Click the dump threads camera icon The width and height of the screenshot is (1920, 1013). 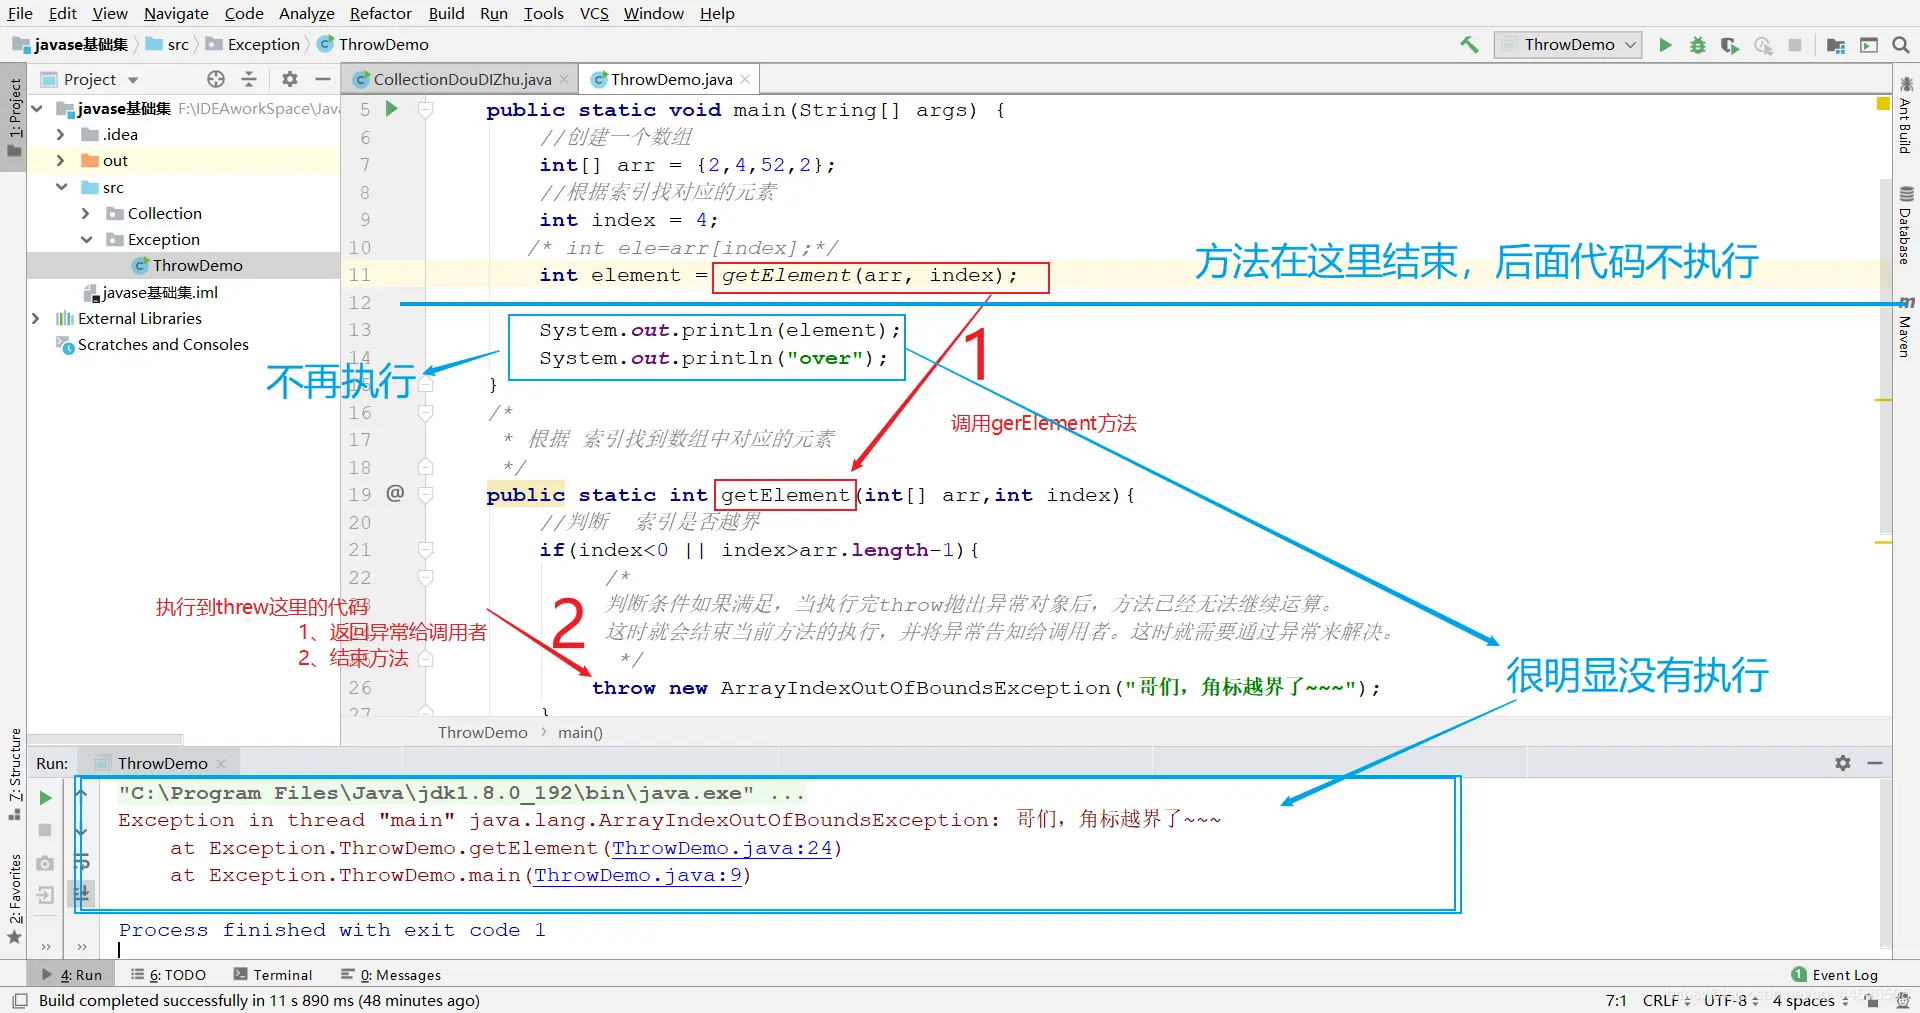tap(45, 863)
